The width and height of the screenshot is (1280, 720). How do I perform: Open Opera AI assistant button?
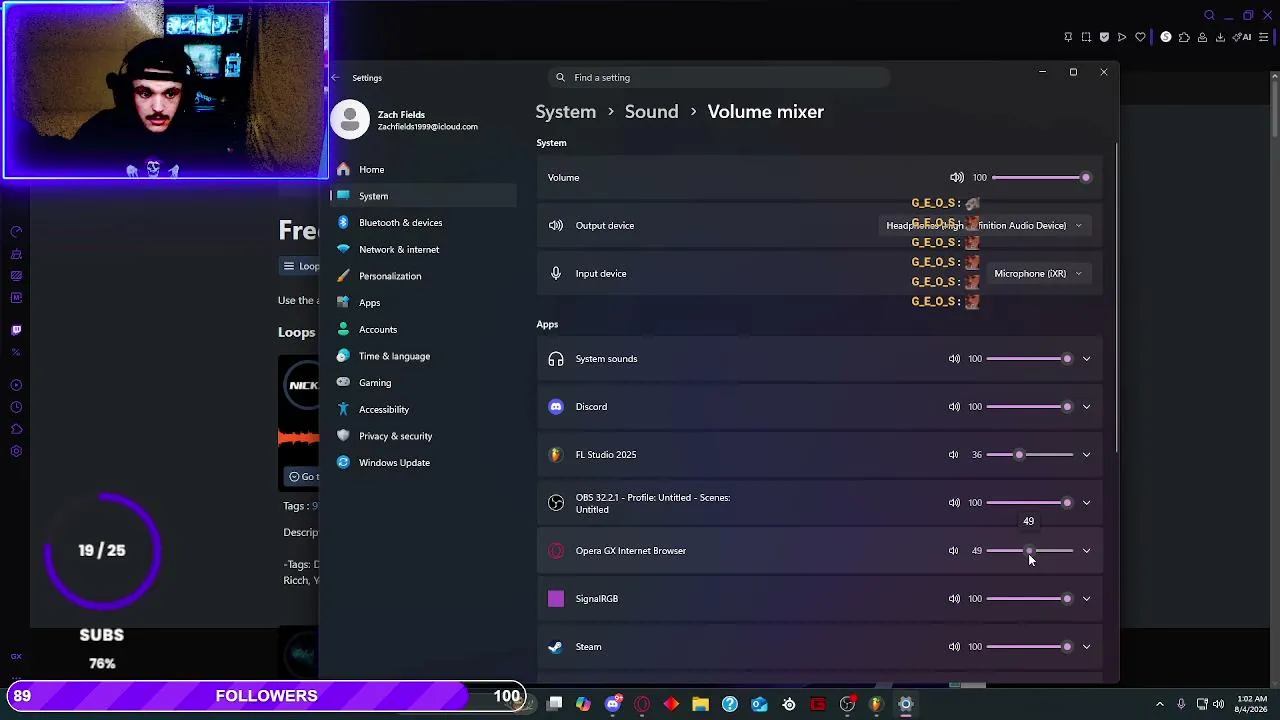1243,38
